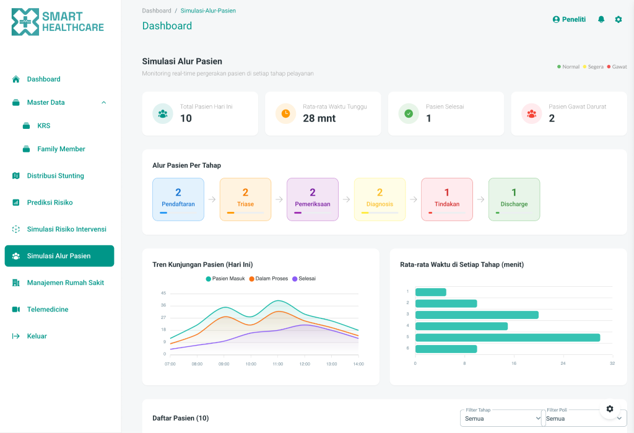Select the Tindakan stage card
This screenshot has height=433, width=634.
point(447,199)
